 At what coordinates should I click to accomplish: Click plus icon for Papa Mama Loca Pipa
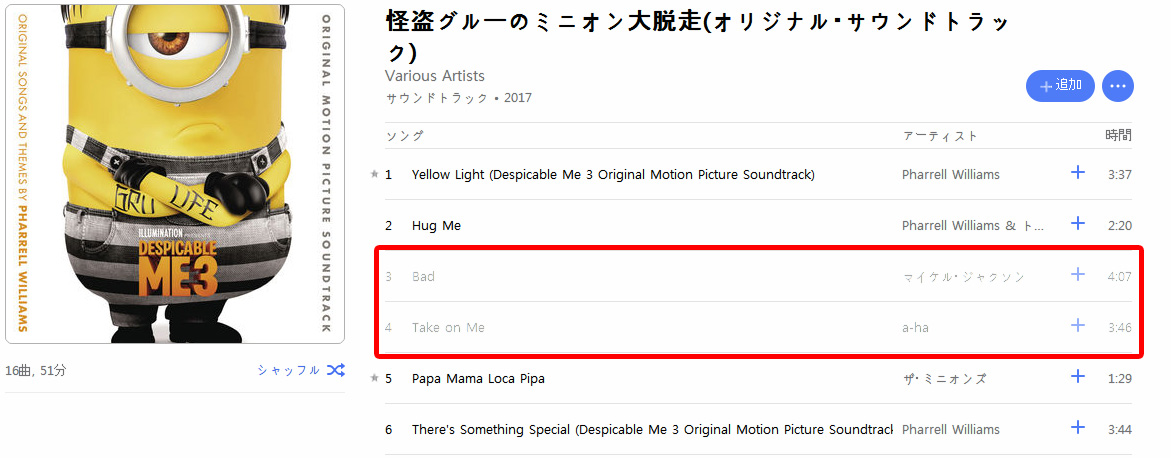point(1077,377)
